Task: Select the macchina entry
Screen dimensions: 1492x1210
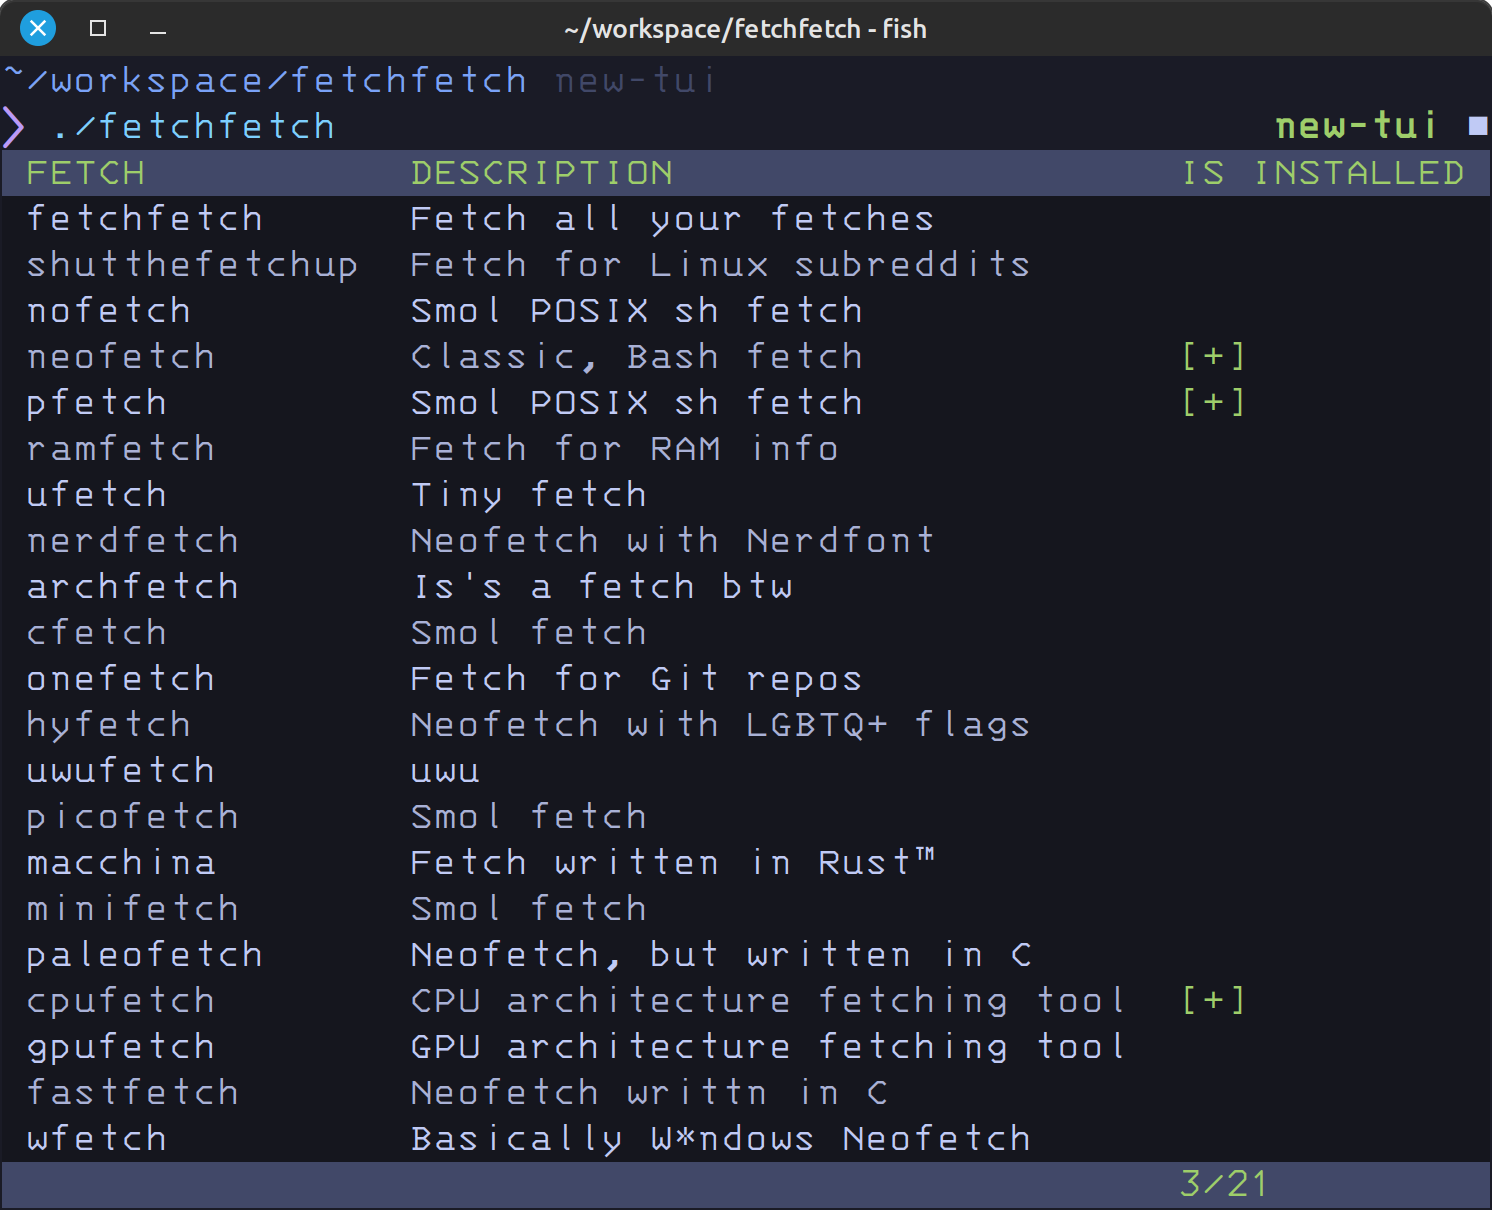Action: point(121,863)
